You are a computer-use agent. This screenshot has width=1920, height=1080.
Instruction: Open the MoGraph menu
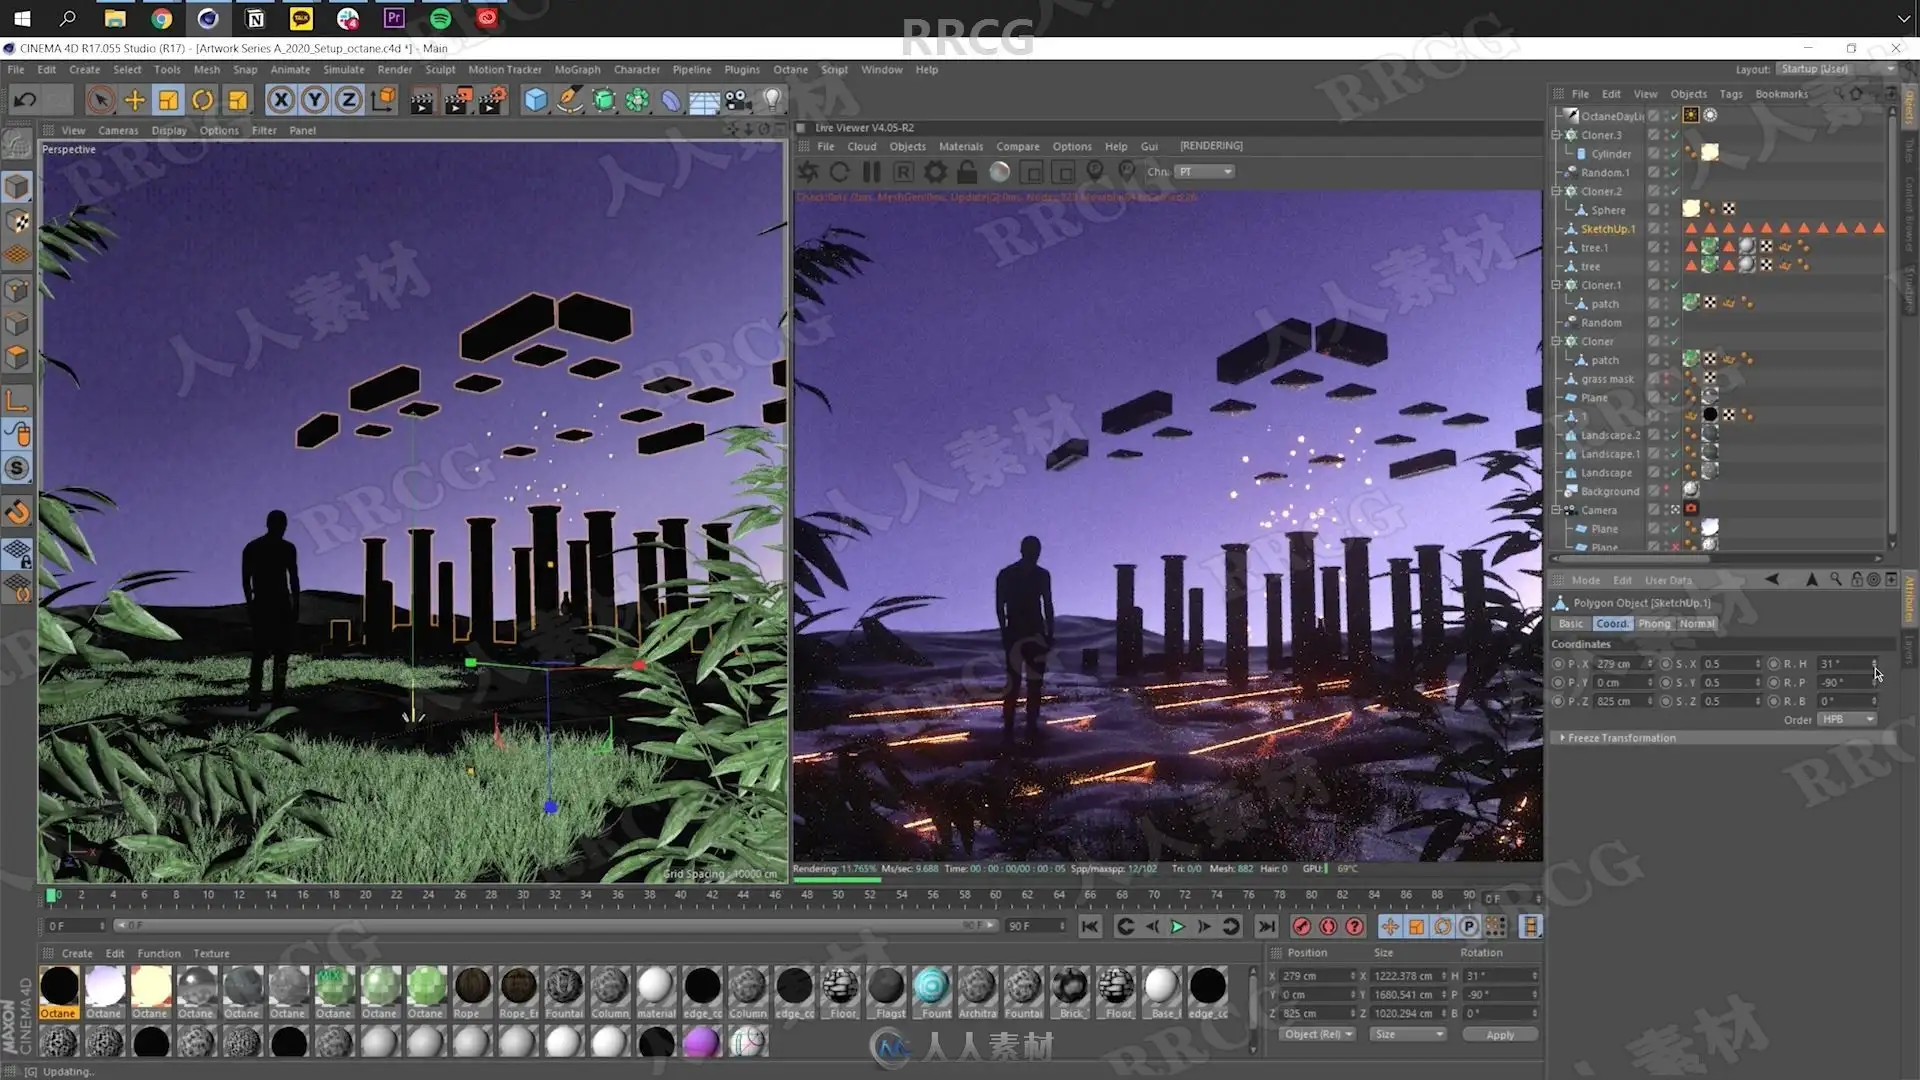(x=577, y=70)
